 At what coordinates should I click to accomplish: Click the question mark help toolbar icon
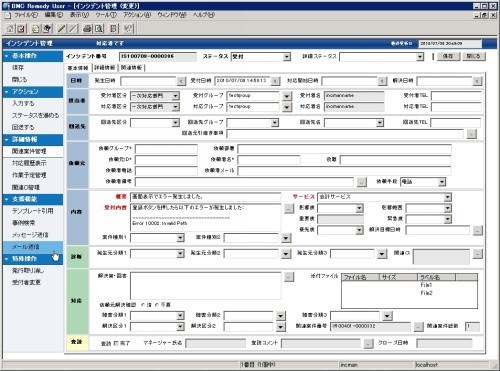pos(128,29)
